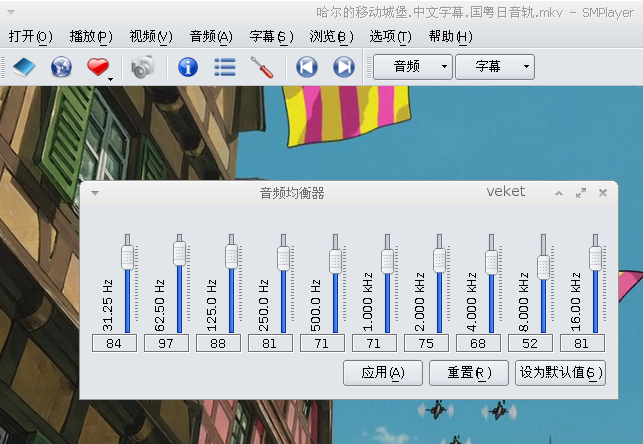Take a screenshot with the camera icon

click(143, 67)
